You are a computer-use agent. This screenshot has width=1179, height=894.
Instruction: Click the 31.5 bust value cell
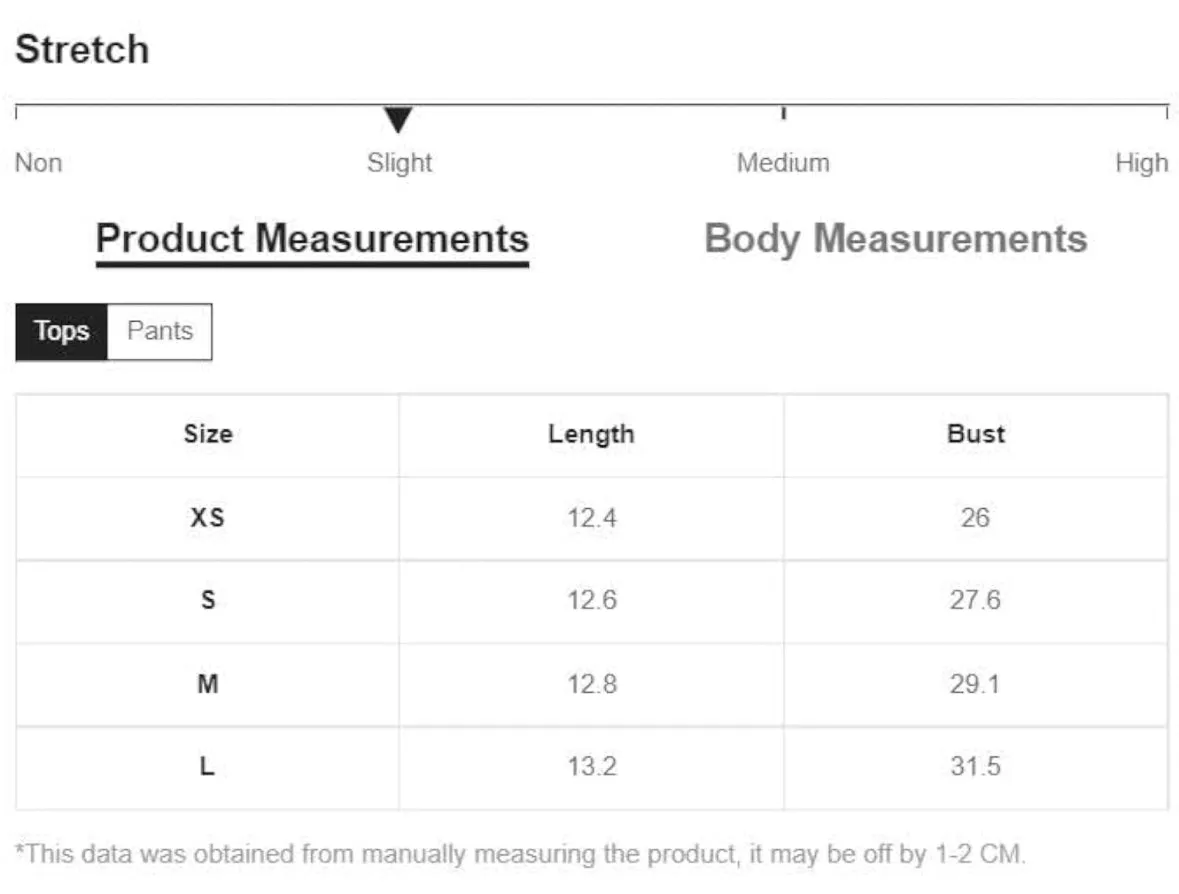click(x=975, y=766)
